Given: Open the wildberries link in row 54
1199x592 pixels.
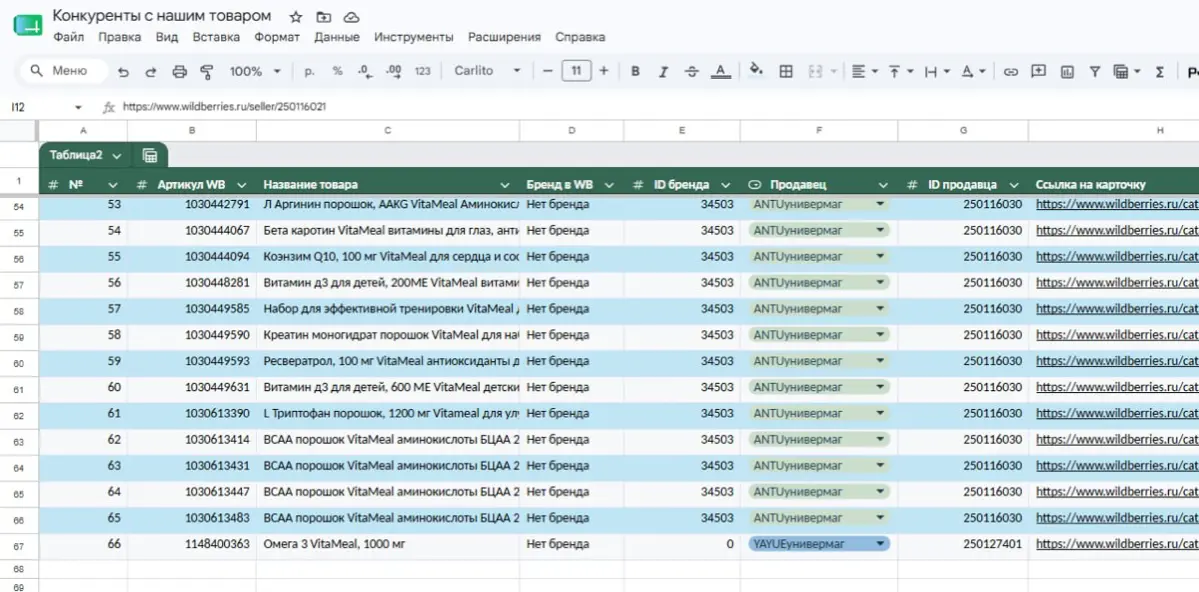Looking at the screenshot, I should click(x=1117, y=204).
